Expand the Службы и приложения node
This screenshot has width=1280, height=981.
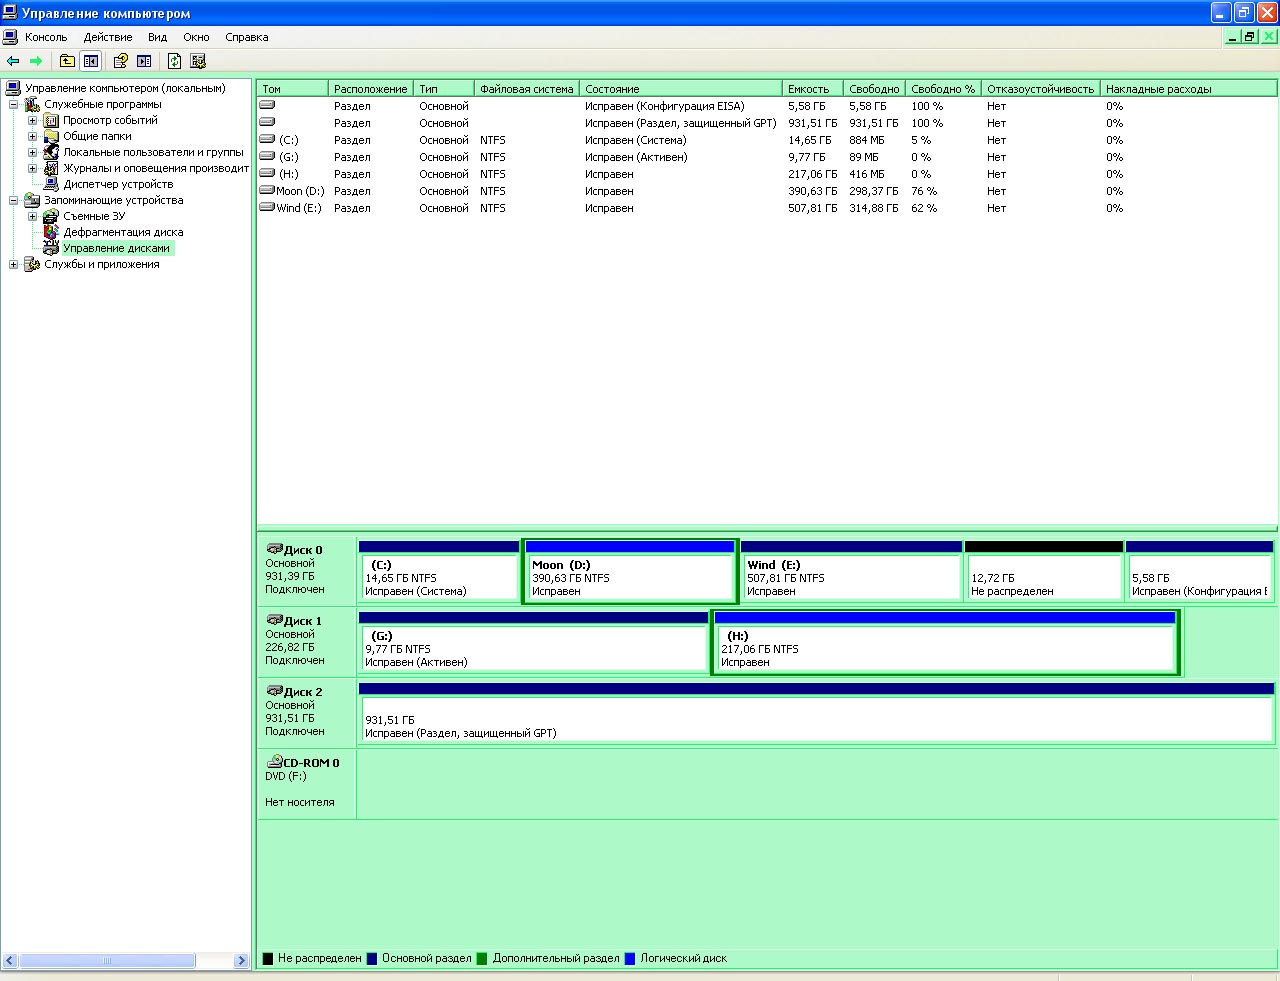(13, 264)
